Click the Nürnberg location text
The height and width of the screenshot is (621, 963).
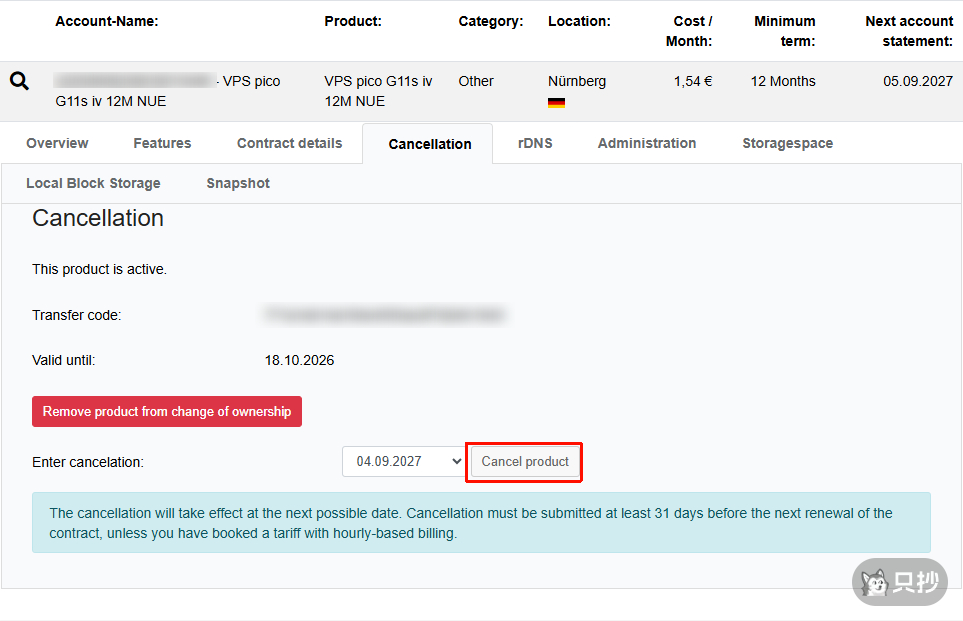[577, 81]
